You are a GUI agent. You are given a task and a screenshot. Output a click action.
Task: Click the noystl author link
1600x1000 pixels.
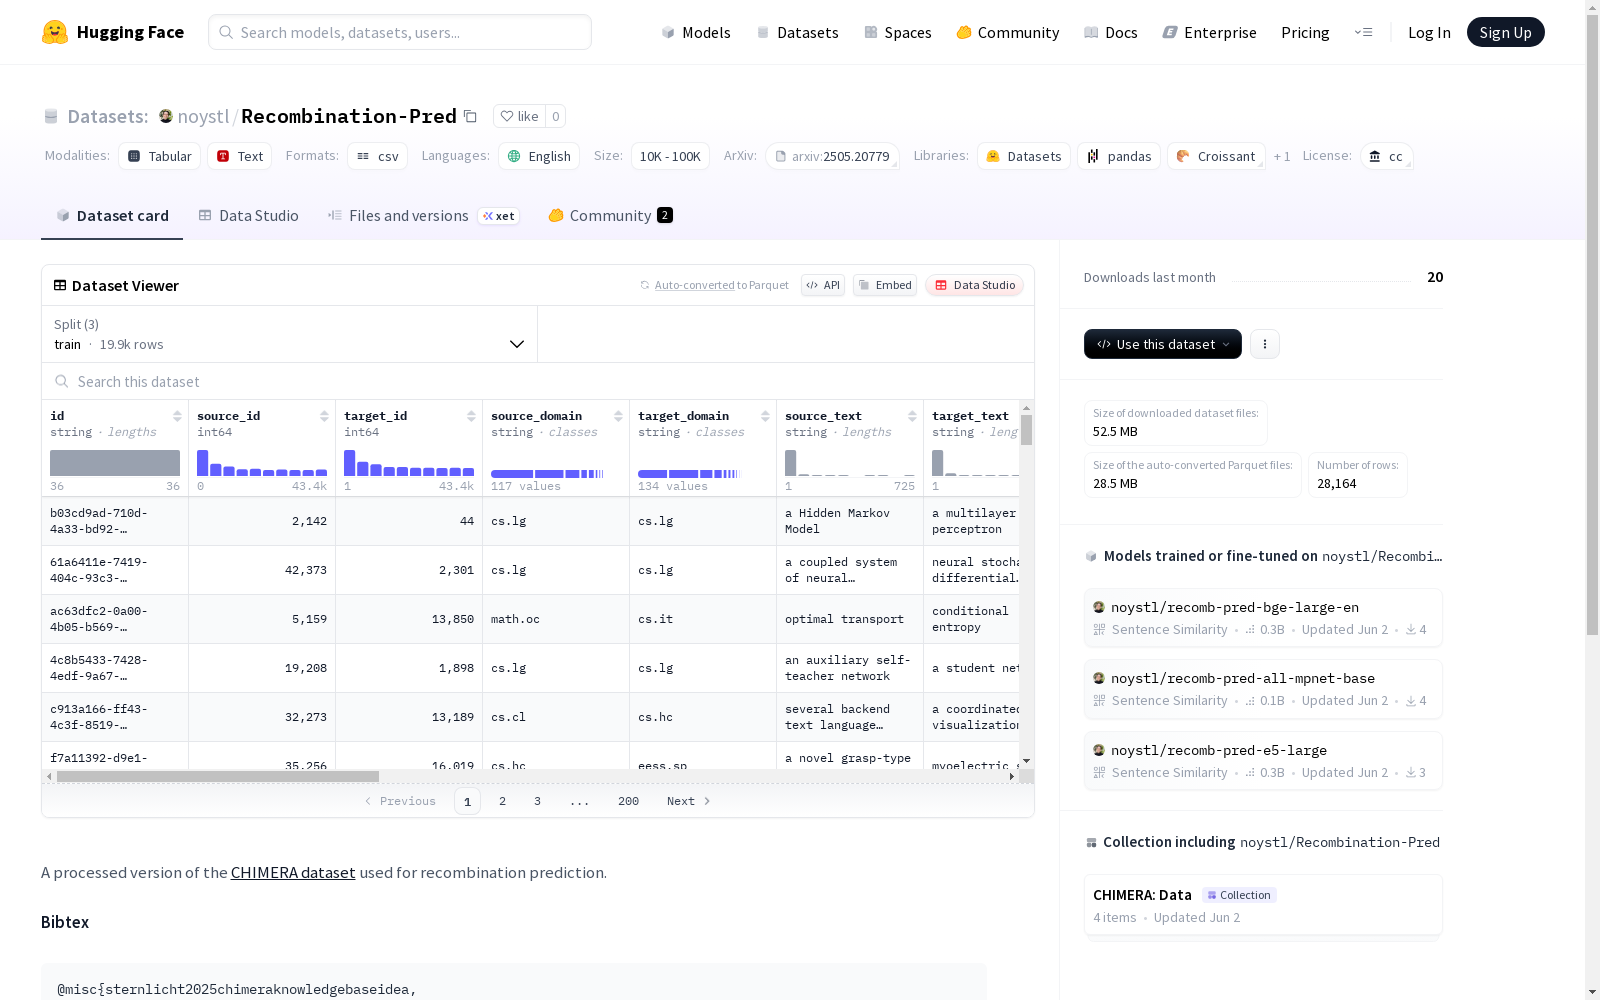tap(204, 116)
